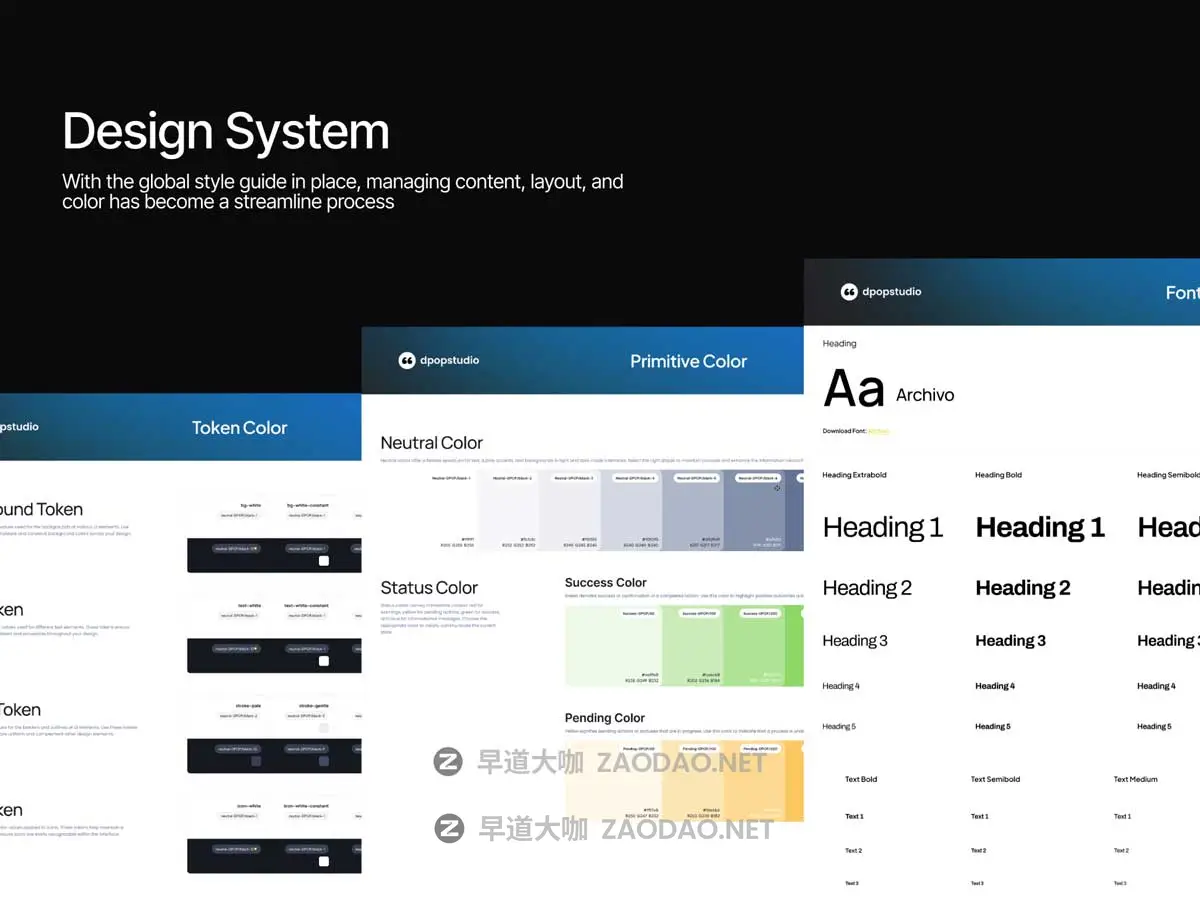Screen dimensions: 1200x907
Task: Click the dark stroke-pale token swatch square
Action: [255, 761]
